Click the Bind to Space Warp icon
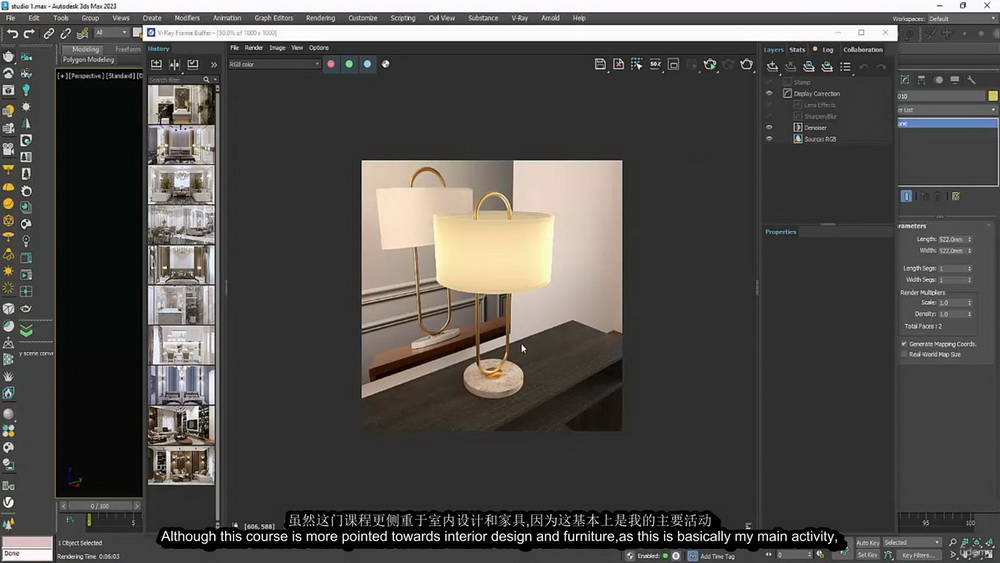This screenshot has width=1000, height=563. click(x=82, y=33)
